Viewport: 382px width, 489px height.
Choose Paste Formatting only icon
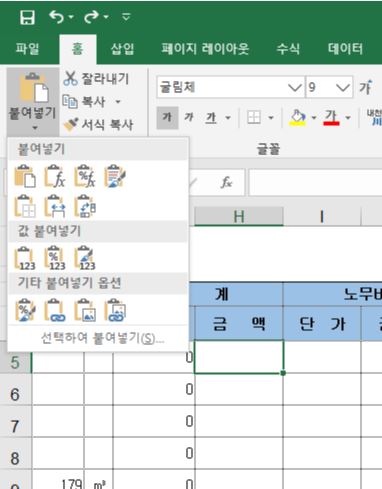coord(25,310)
